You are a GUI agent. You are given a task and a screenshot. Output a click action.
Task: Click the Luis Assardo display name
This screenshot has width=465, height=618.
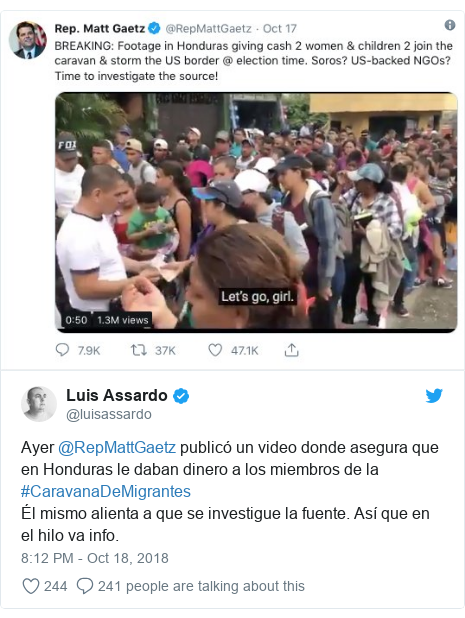coord(117,395)
